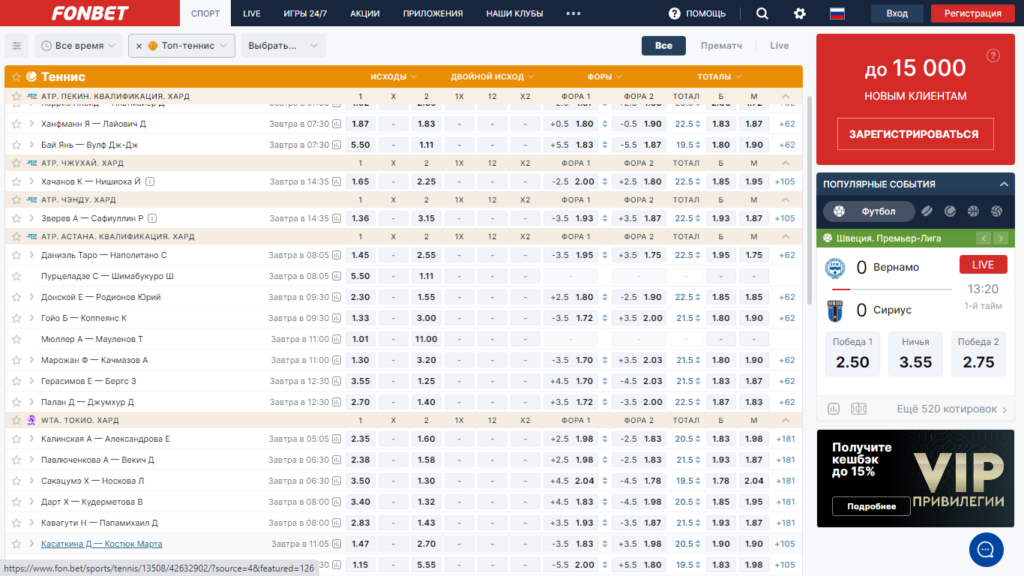This screenshot has height=576, width=1024.
Task: Click info icon next to Зверев А — Сафиуллин Р
Action: [152, 218]
